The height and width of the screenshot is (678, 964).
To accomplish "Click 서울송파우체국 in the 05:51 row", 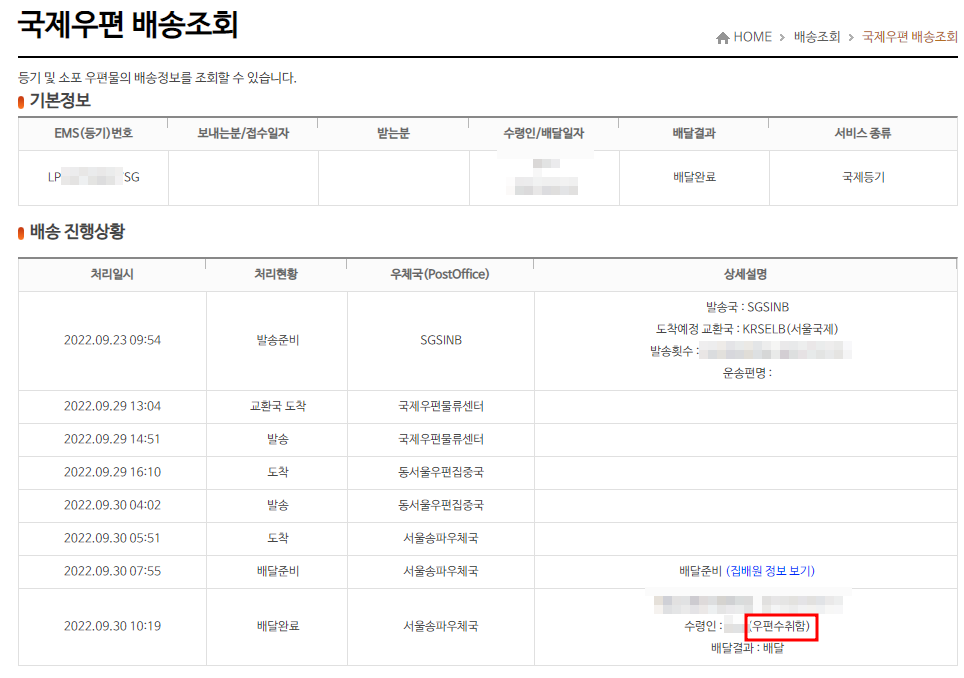I will pos(441,538).
